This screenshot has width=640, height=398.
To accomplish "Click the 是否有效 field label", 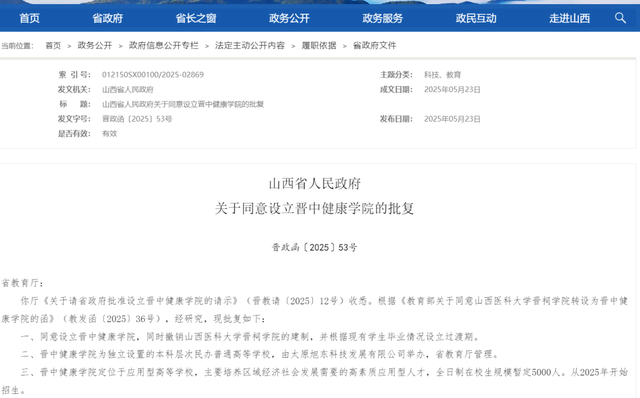I will click(74, 133).
